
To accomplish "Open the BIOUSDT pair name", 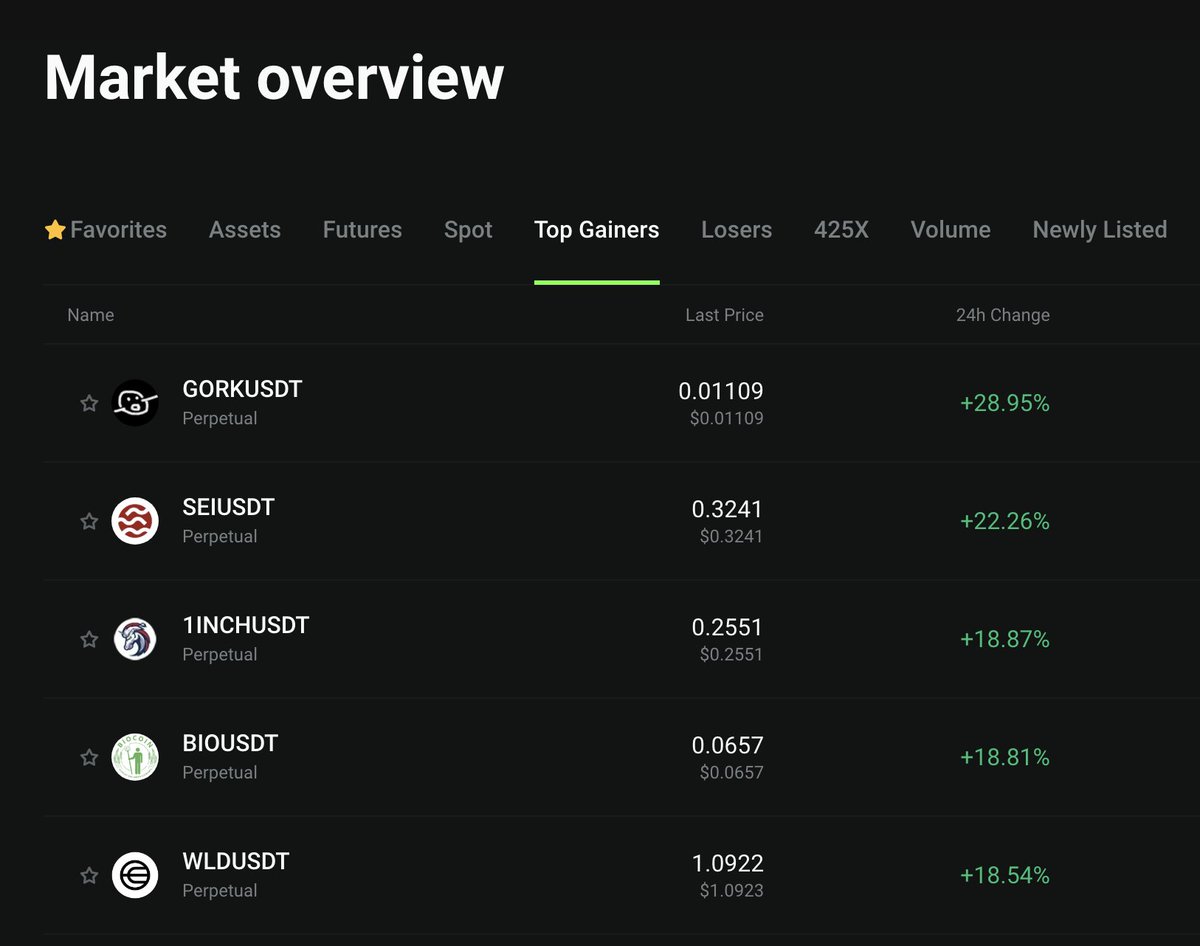I will point(230,744).
